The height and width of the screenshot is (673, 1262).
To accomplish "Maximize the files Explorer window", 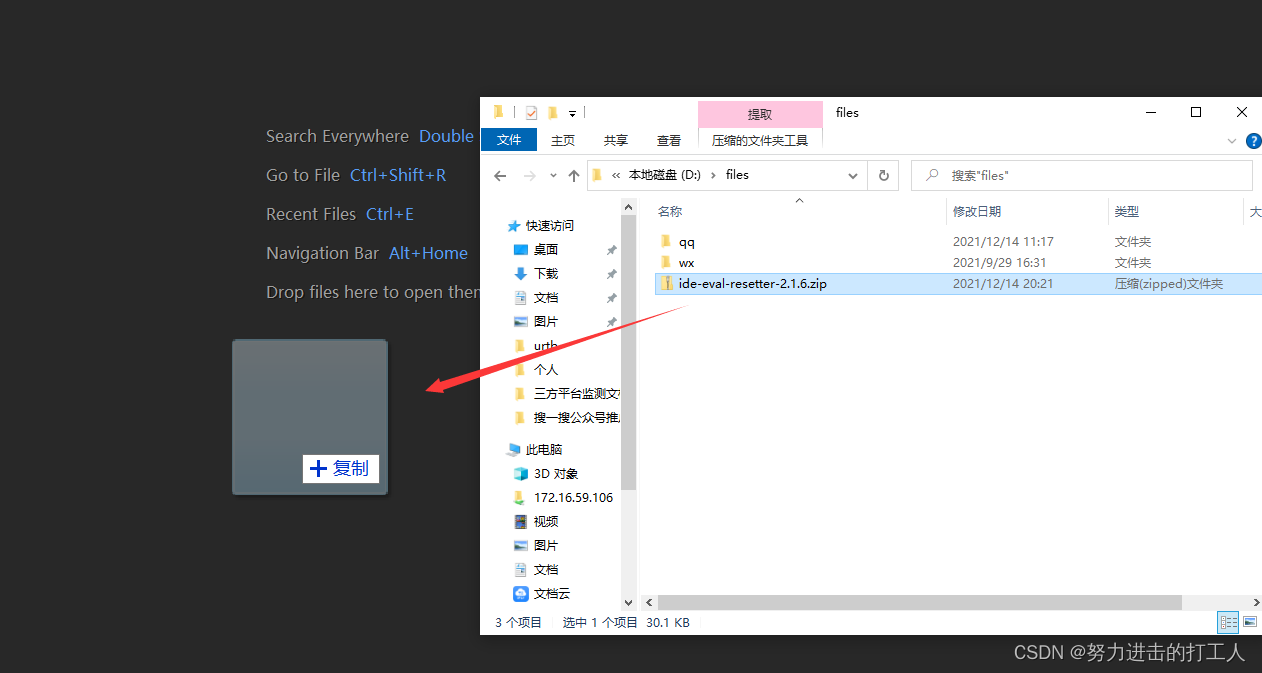I will pyautogui.click(x=1196, y=112).
